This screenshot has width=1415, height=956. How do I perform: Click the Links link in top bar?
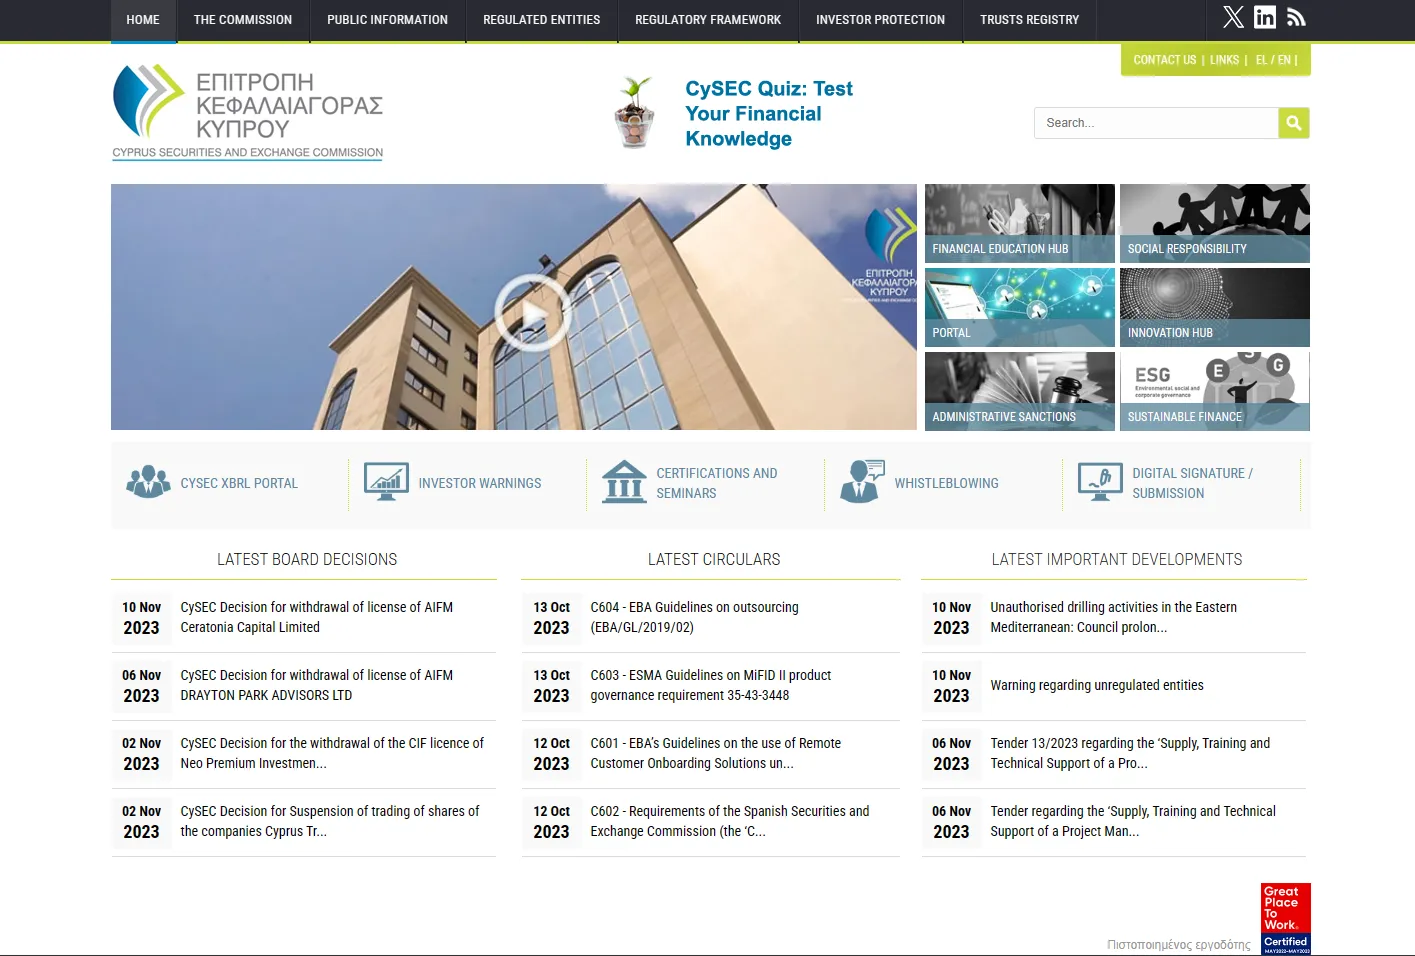[1225, 60]
